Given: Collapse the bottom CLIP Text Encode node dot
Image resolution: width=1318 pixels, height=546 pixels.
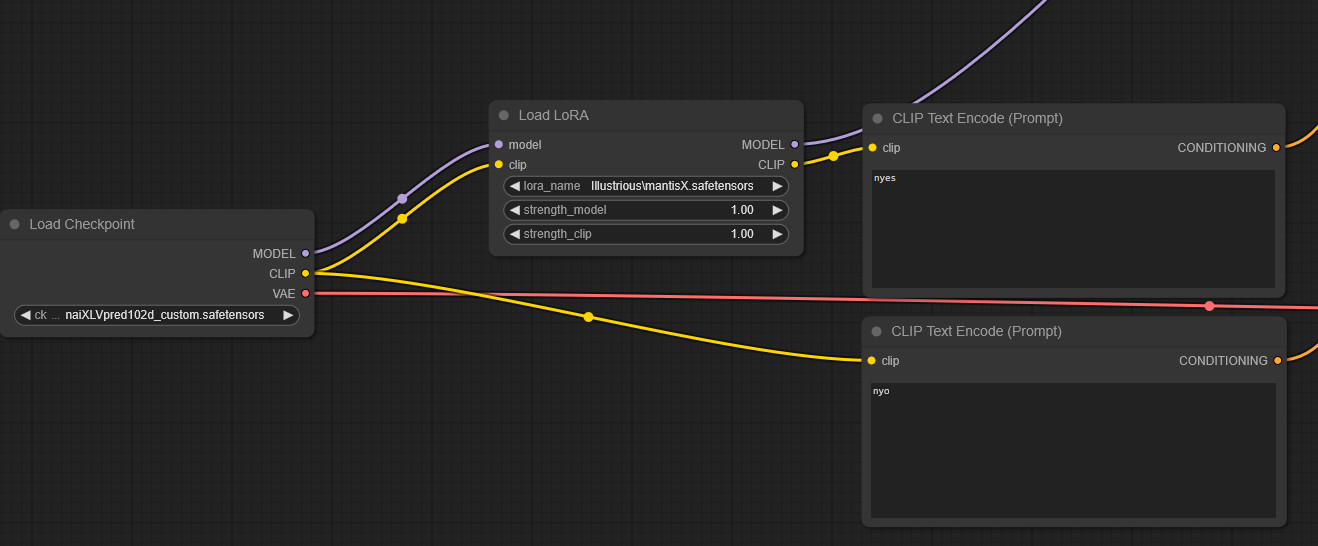Looking at the screenshot, I should tap(877, 331).
